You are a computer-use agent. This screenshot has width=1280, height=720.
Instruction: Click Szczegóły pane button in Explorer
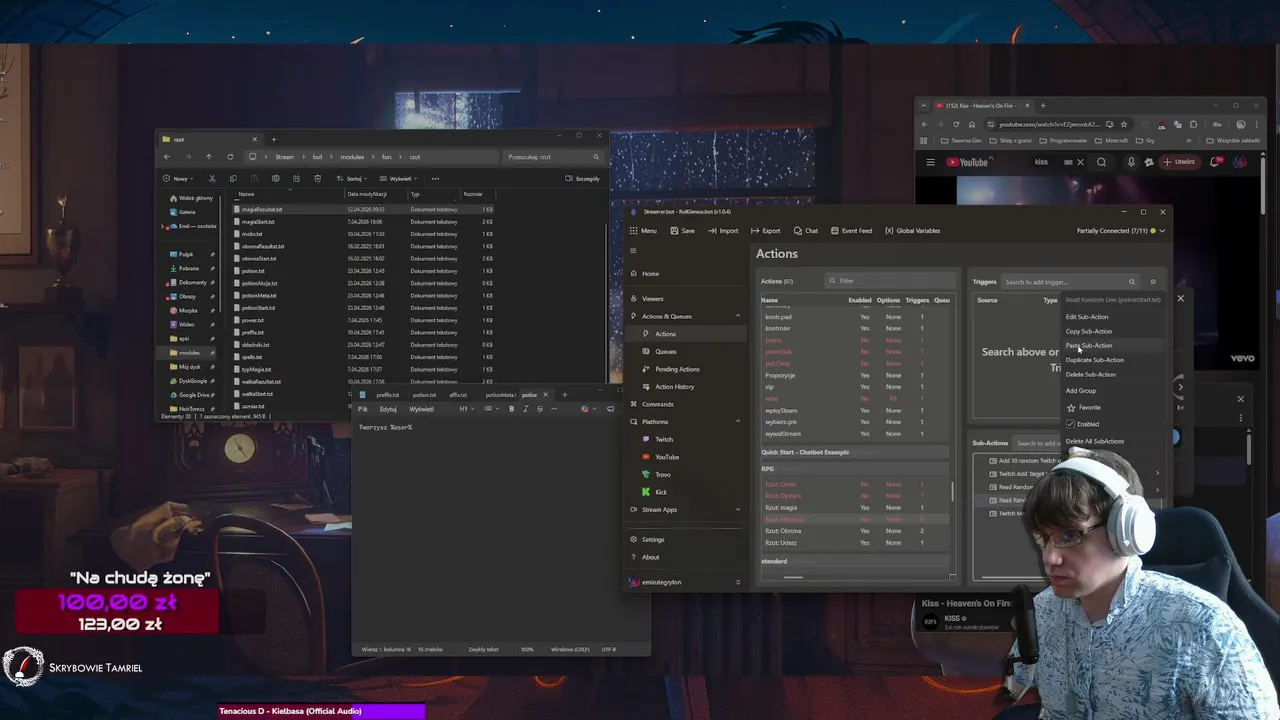click(x=583, y=179)
